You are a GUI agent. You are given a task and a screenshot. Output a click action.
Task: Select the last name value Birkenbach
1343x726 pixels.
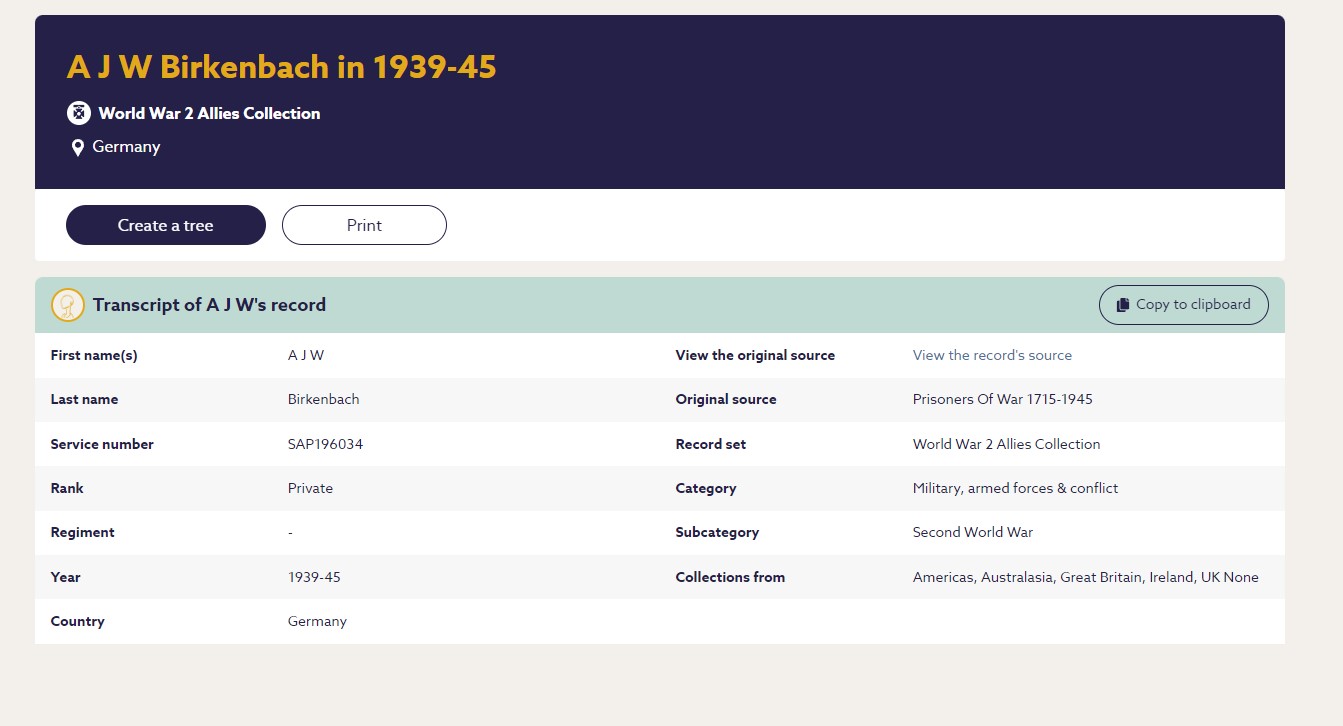point(323,399)
